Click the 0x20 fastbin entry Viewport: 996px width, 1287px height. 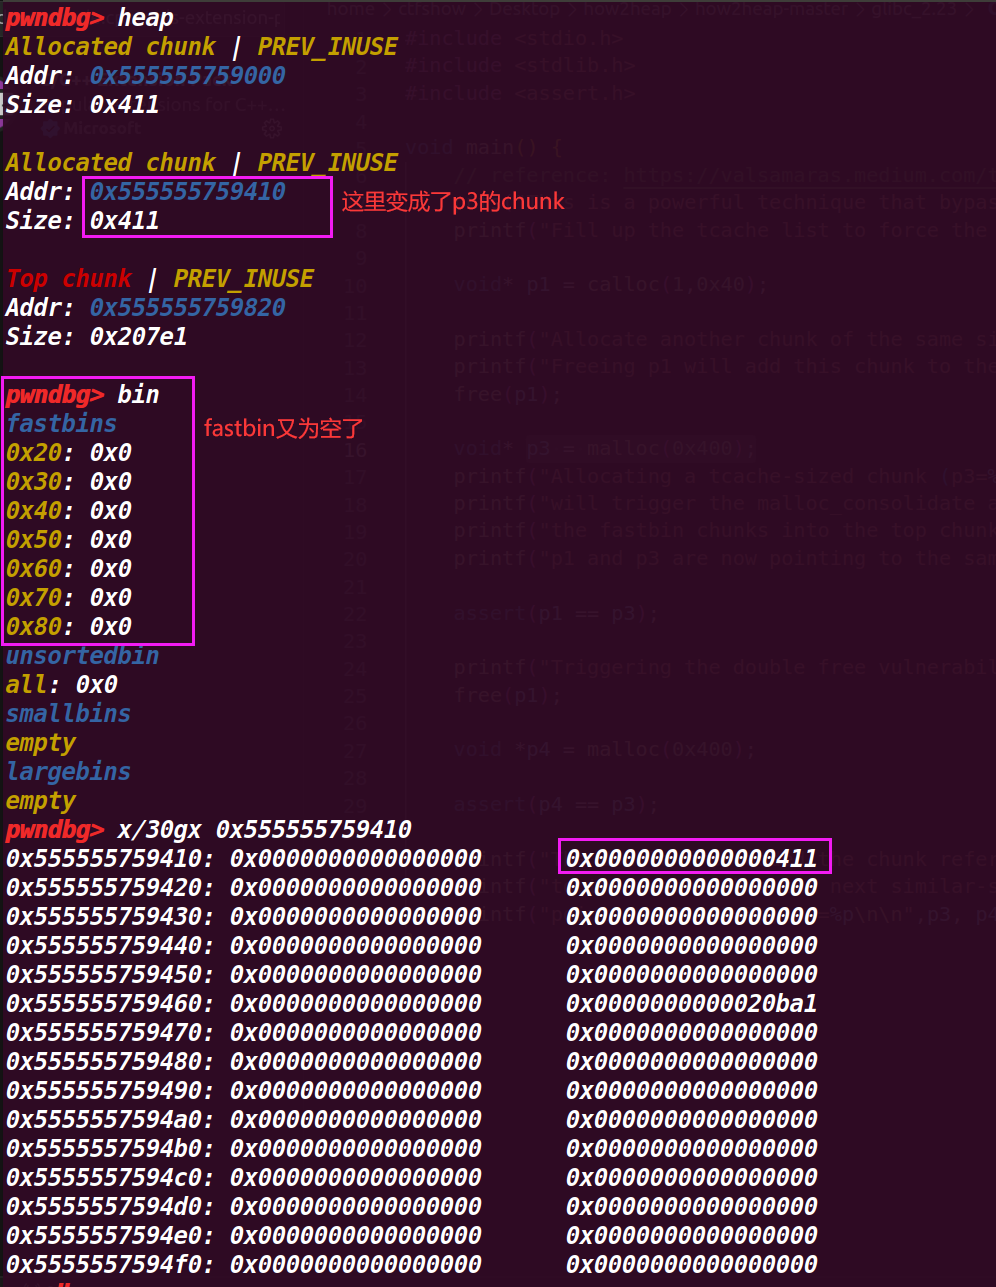coord(69,453)
